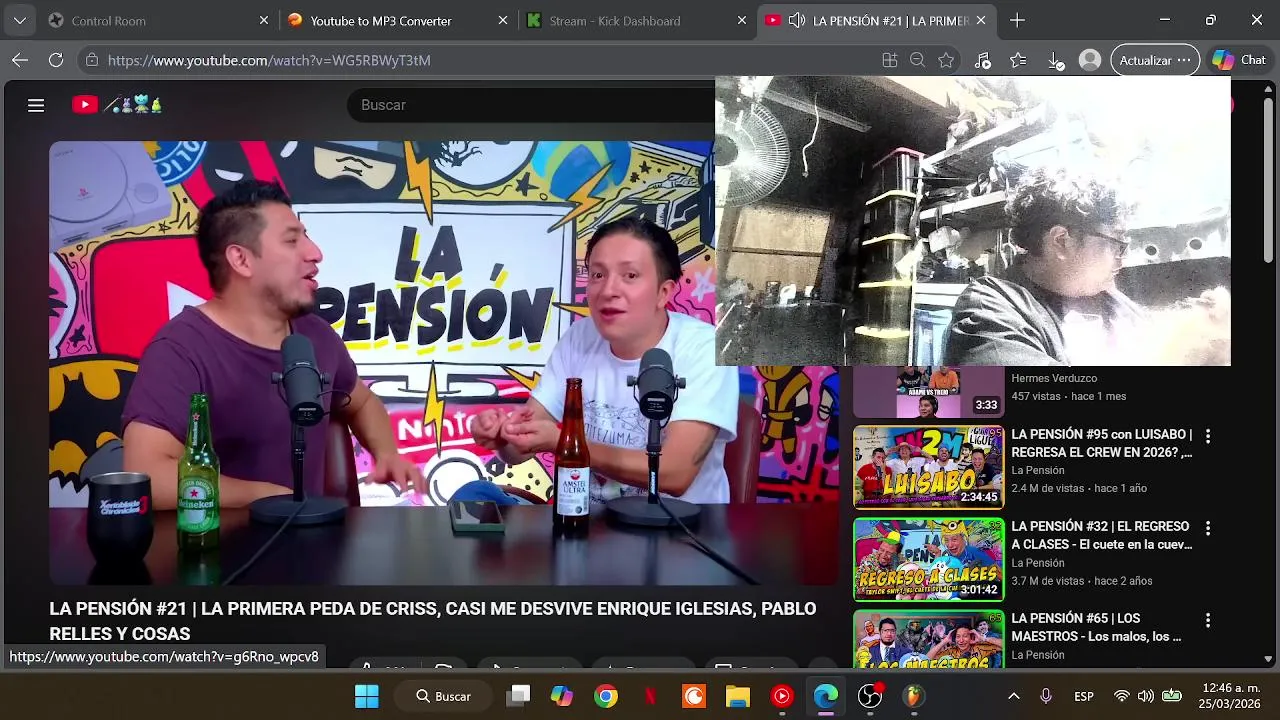Open Task View from taskbar
Screen dimensions: 1280x720
518,696
